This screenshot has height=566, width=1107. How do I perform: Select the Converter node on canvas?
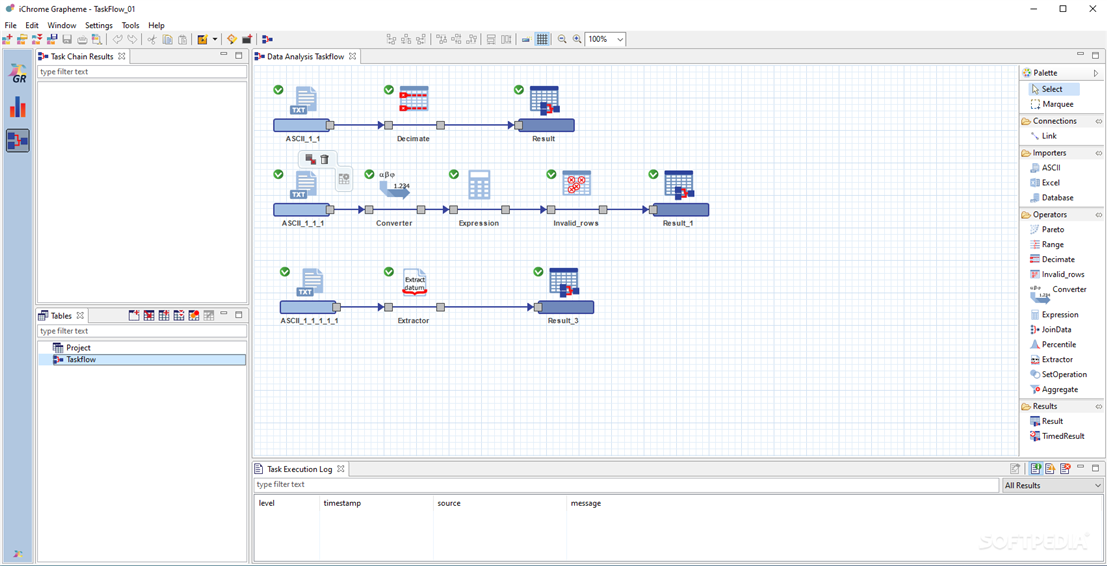395,185
